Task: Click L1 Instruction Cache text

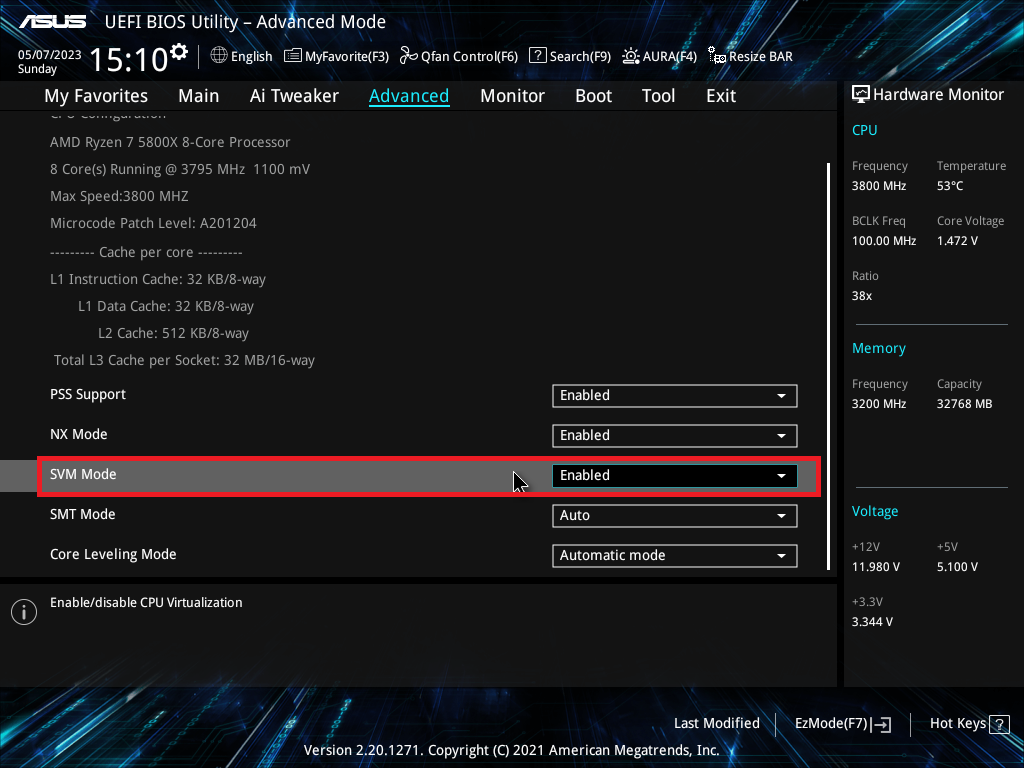Action: click(157, 280)
